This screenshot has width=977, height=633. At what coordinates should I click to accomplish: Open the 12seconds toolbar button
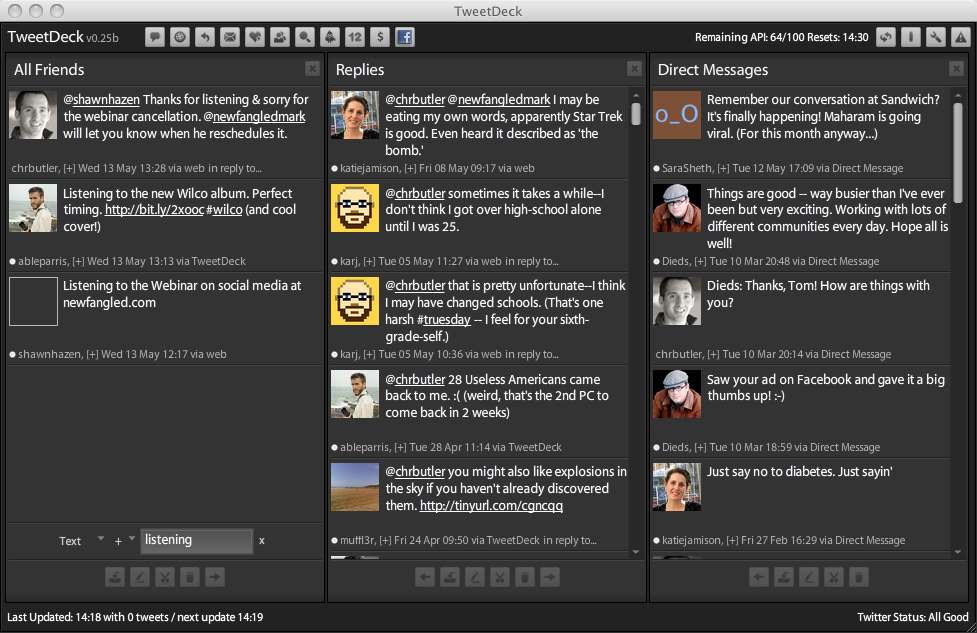click(x=355, y=37)
